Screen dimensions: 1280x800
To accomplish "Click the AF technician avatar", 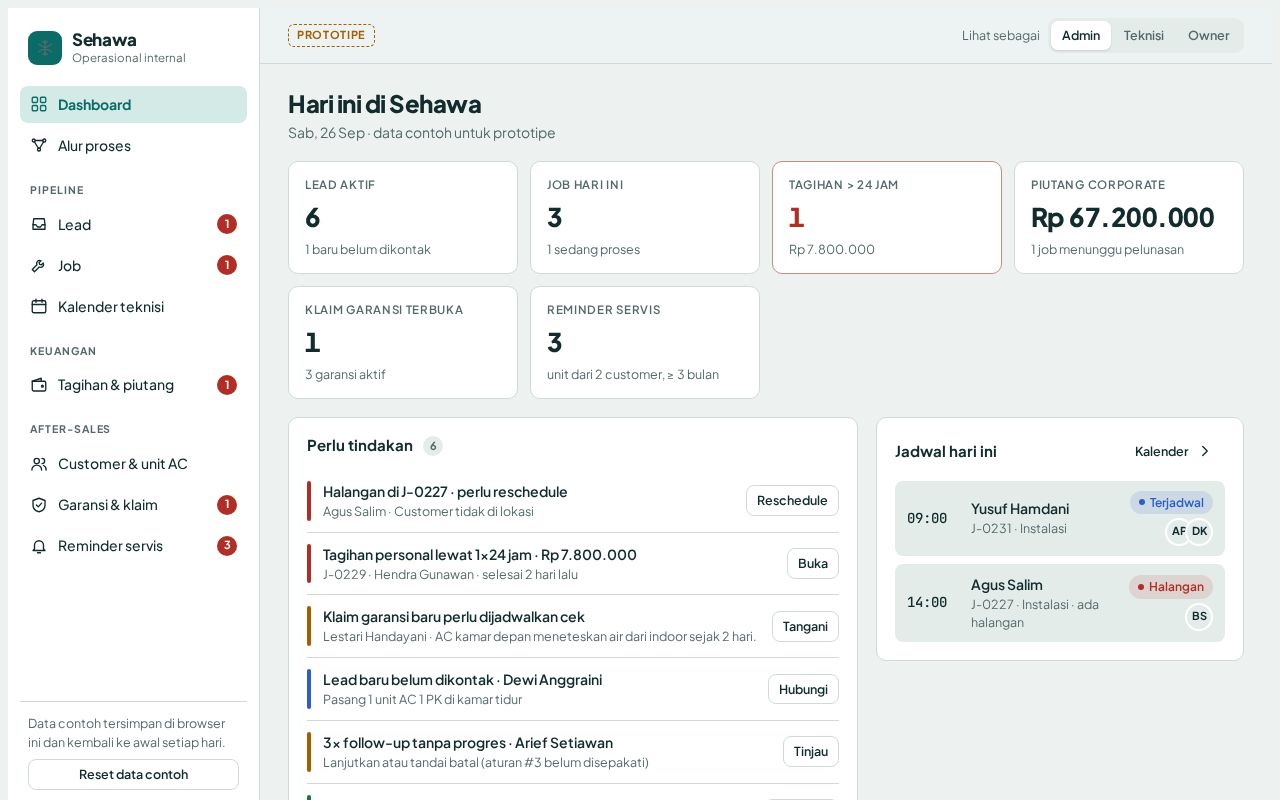I will pos(1179,531).
